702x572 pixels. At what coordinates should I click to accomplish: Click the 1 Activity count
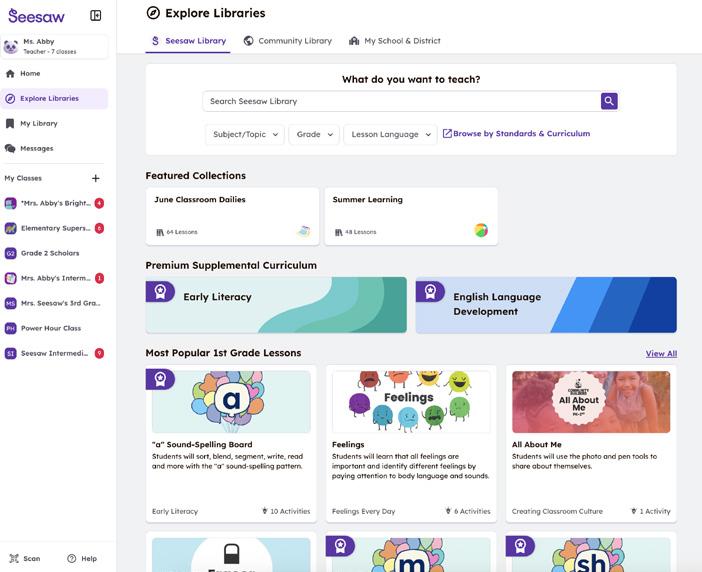pyautogui.click(x=651, y=511)
